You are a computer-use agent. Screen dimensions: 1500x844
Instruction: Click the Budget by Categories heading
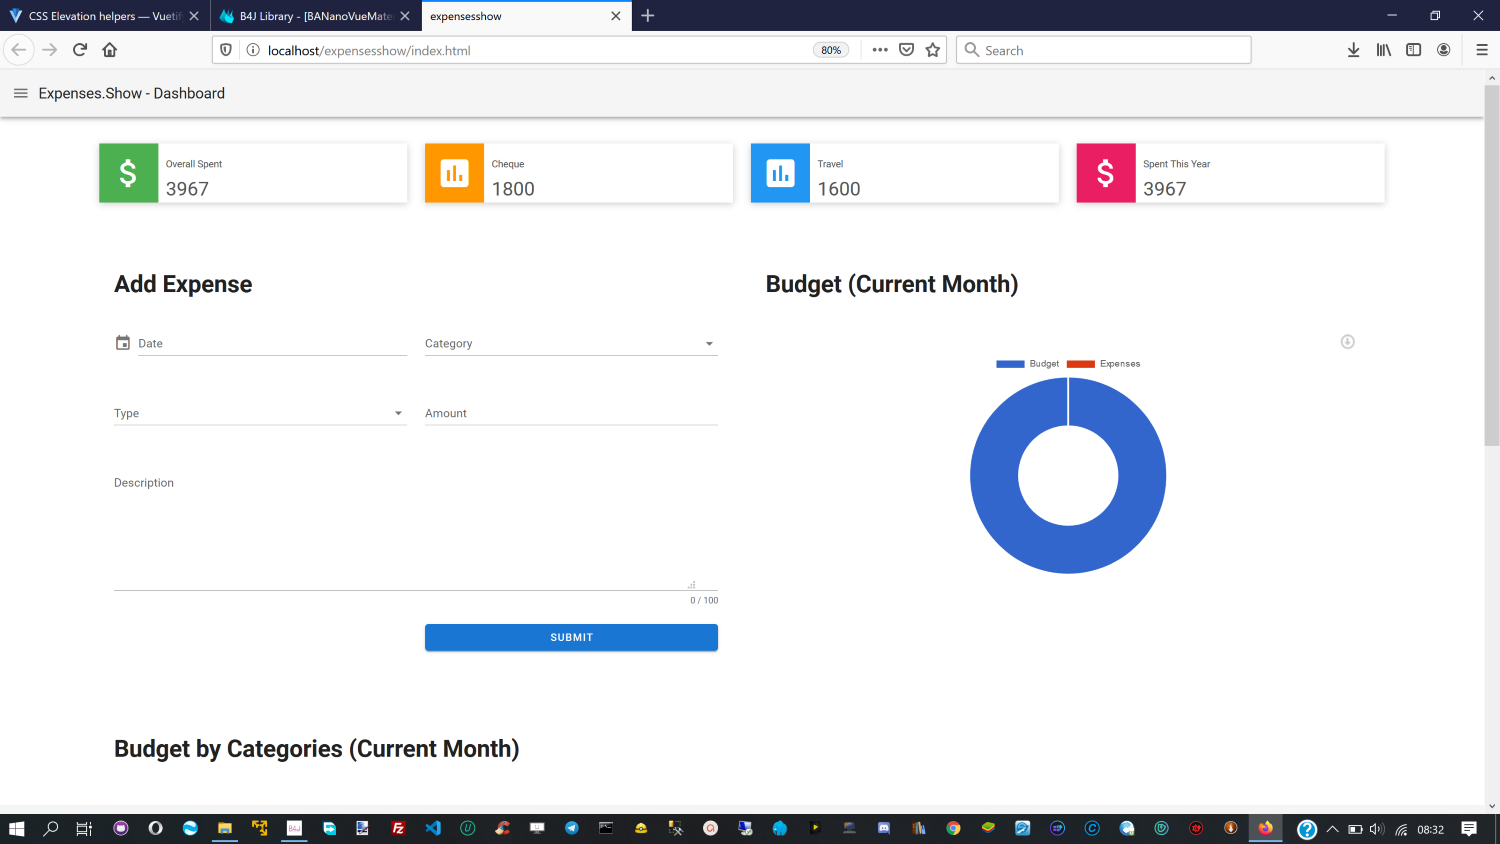click(317, 749)
